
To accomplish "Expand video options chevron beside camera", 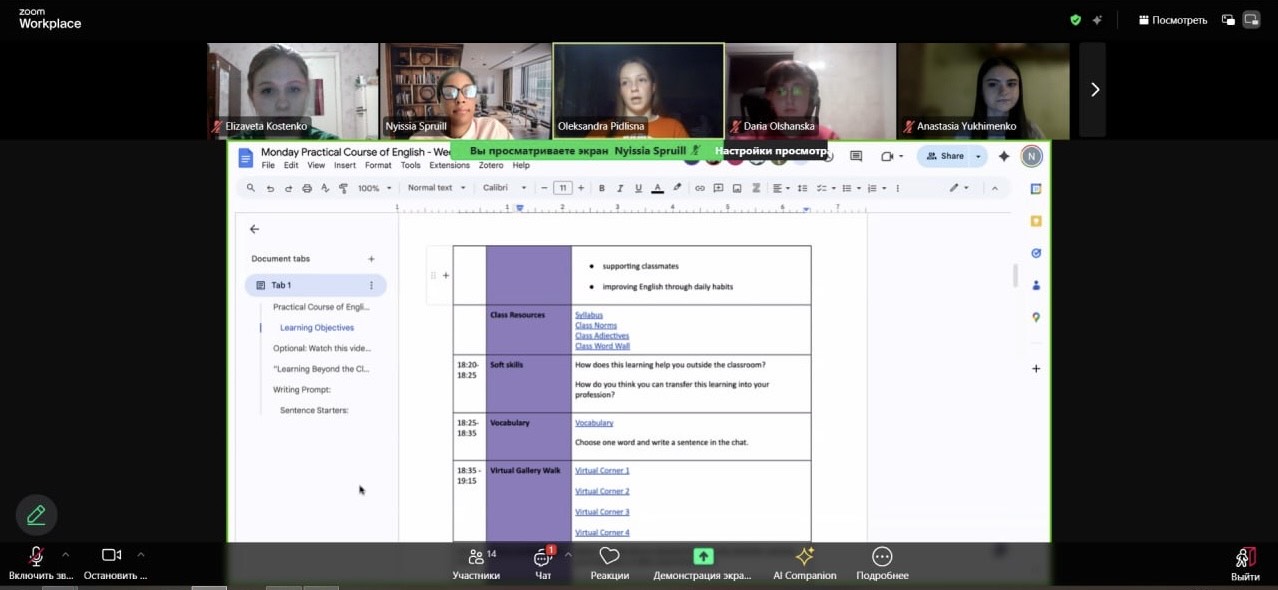I will (141, 554).
